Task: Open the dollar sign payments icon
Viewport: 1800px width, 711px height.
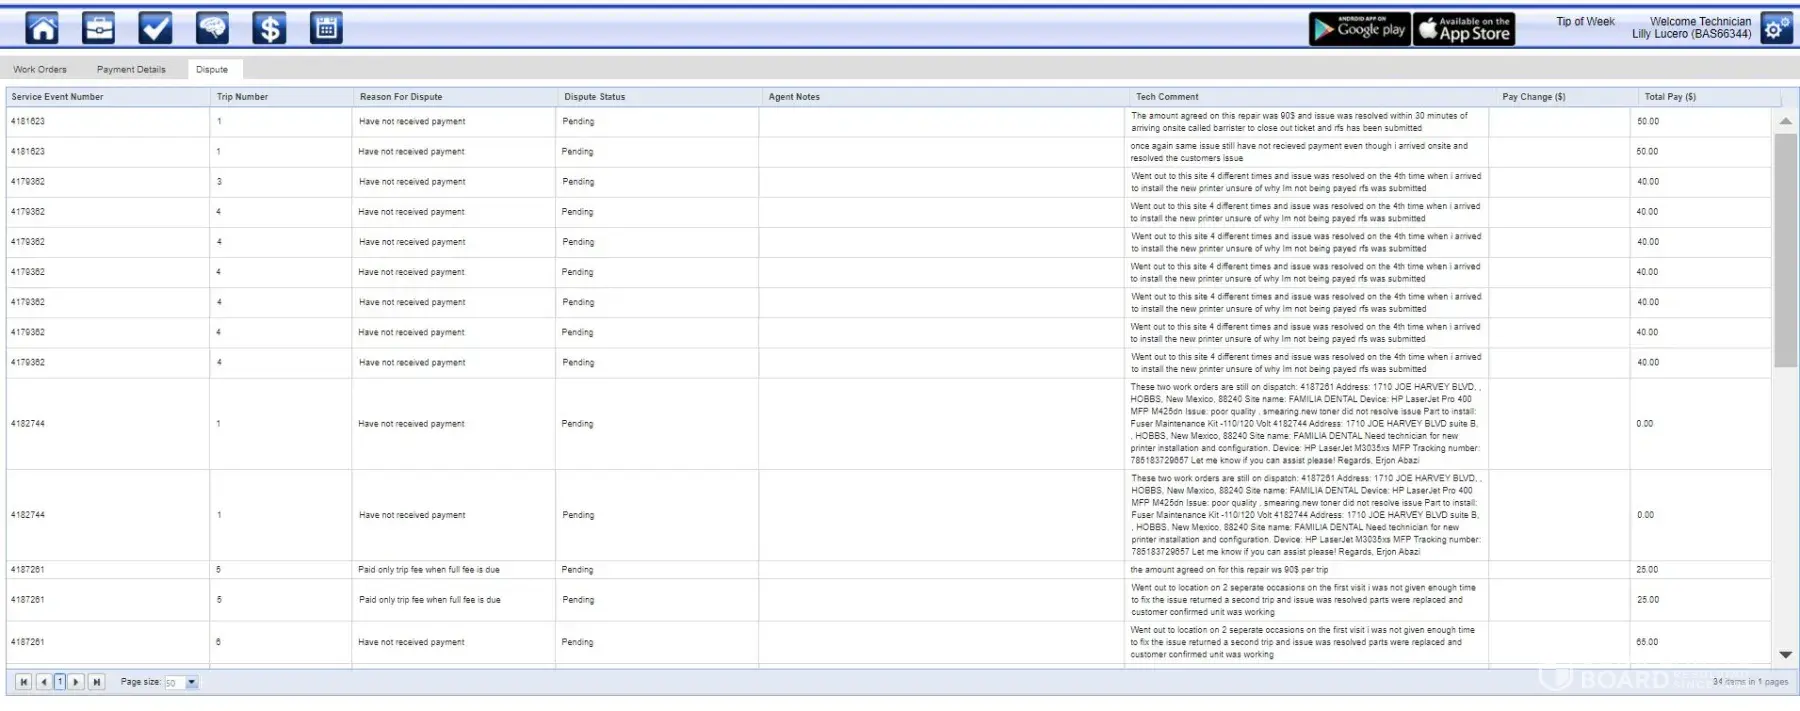Action: click(269, 28)
